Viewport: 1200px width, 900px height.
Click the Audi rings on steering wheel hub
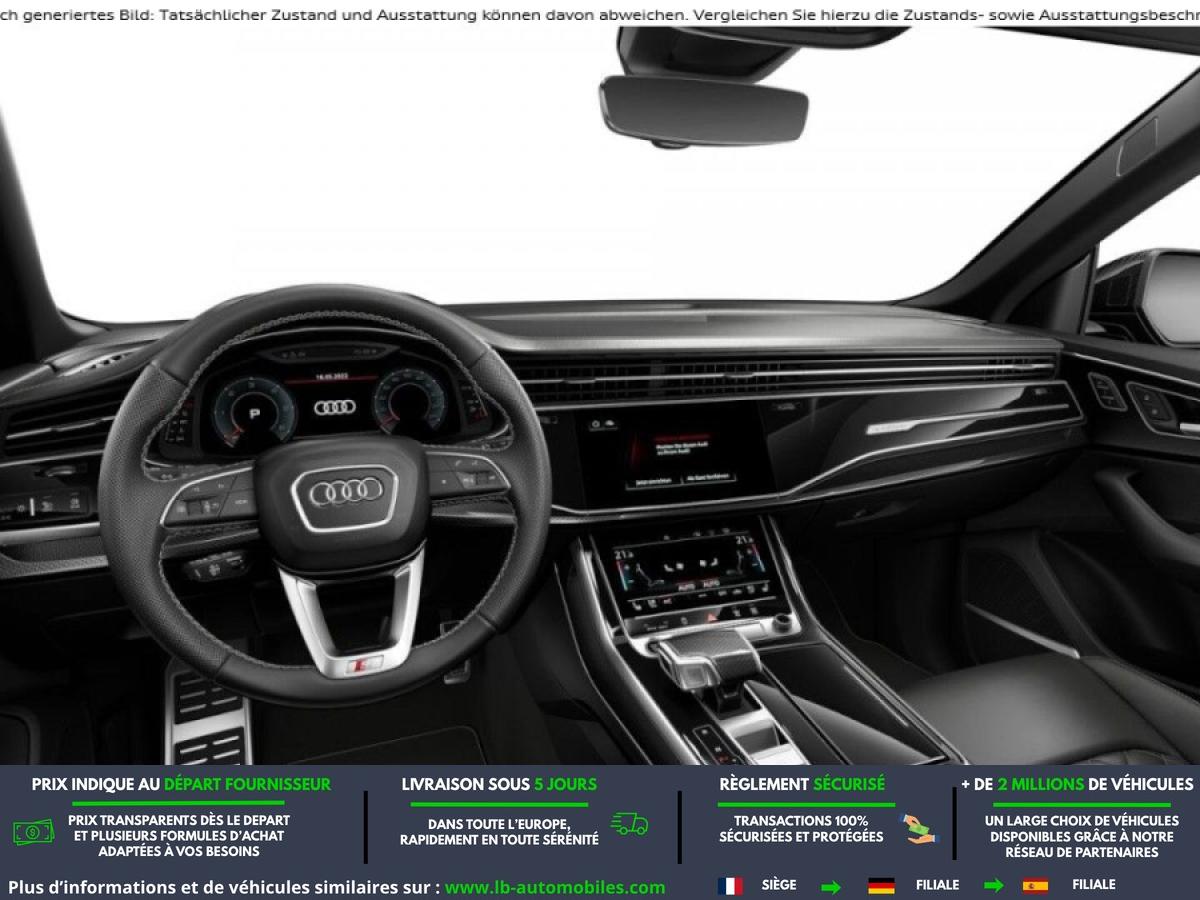click(346, 491)
